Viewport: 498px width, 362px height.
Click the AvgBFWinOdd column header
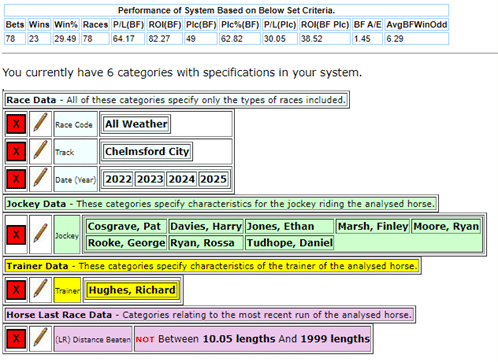pyautogui.click(x=417, y=24)
